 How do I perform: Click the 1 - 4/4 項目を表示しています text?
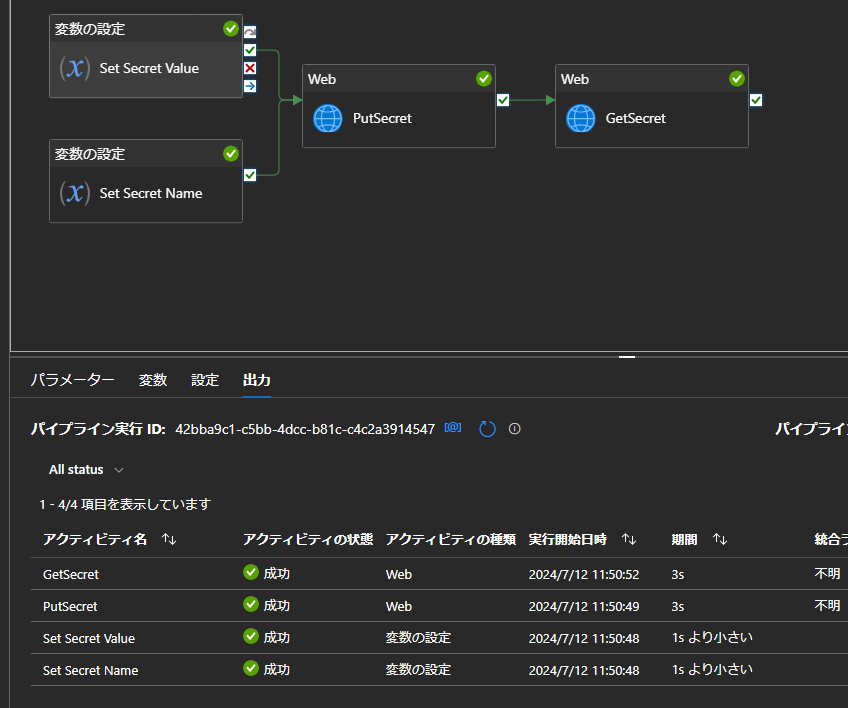[x=125, y=505]
